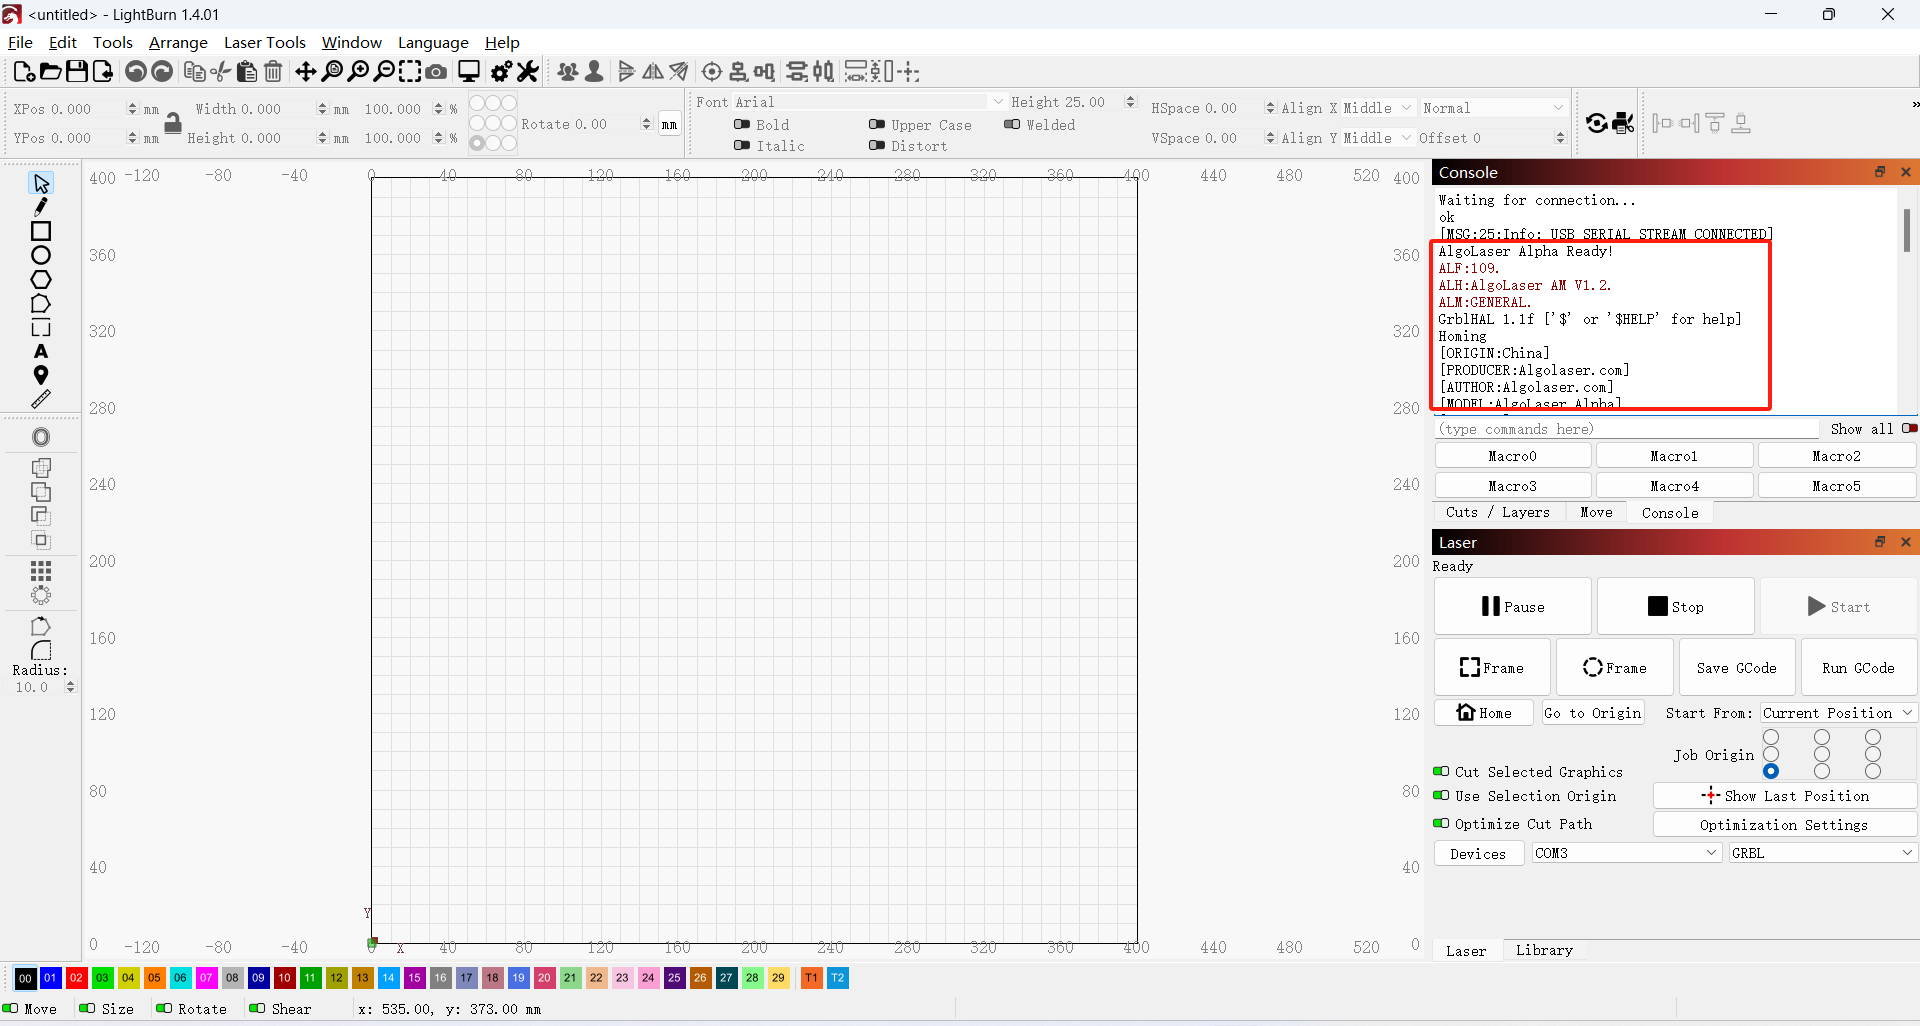Select the blue 01 layer color swatch

50,977
